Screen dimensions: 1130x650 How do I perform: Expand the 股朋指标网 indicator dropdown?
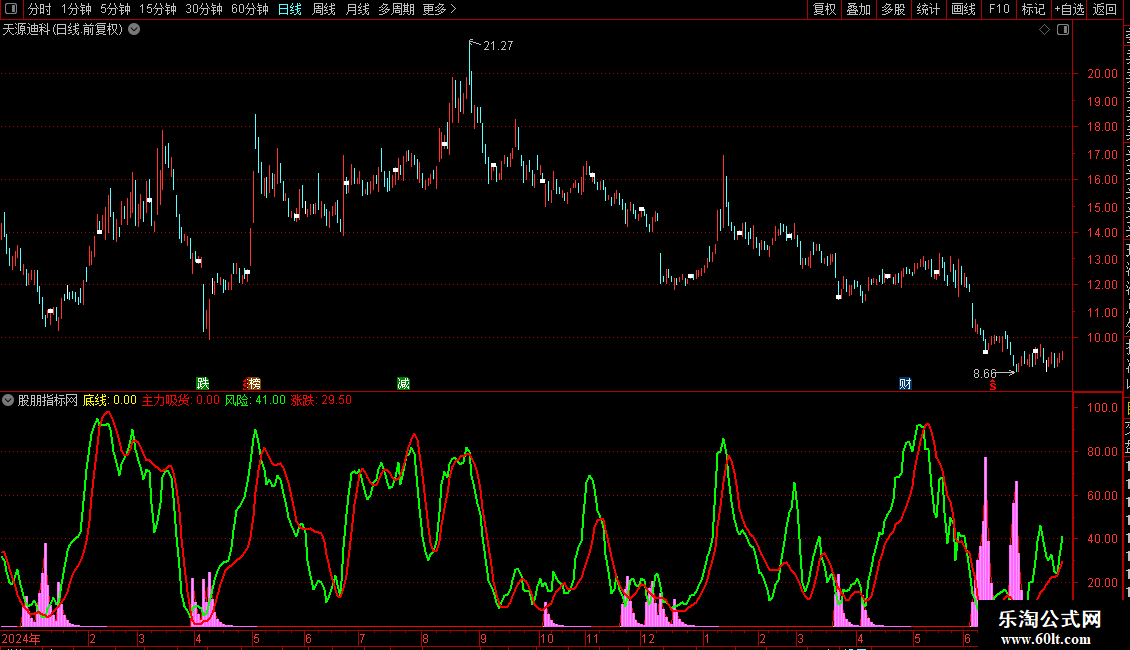(8, 400)
